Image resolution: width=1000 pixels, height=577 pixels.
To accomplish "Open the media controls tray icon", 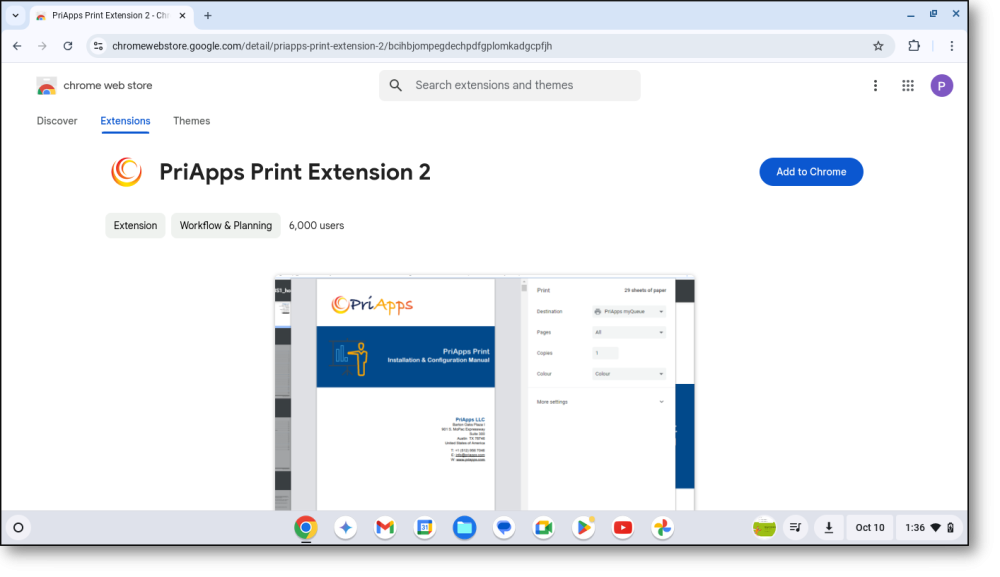I will (x=795, y=527).
